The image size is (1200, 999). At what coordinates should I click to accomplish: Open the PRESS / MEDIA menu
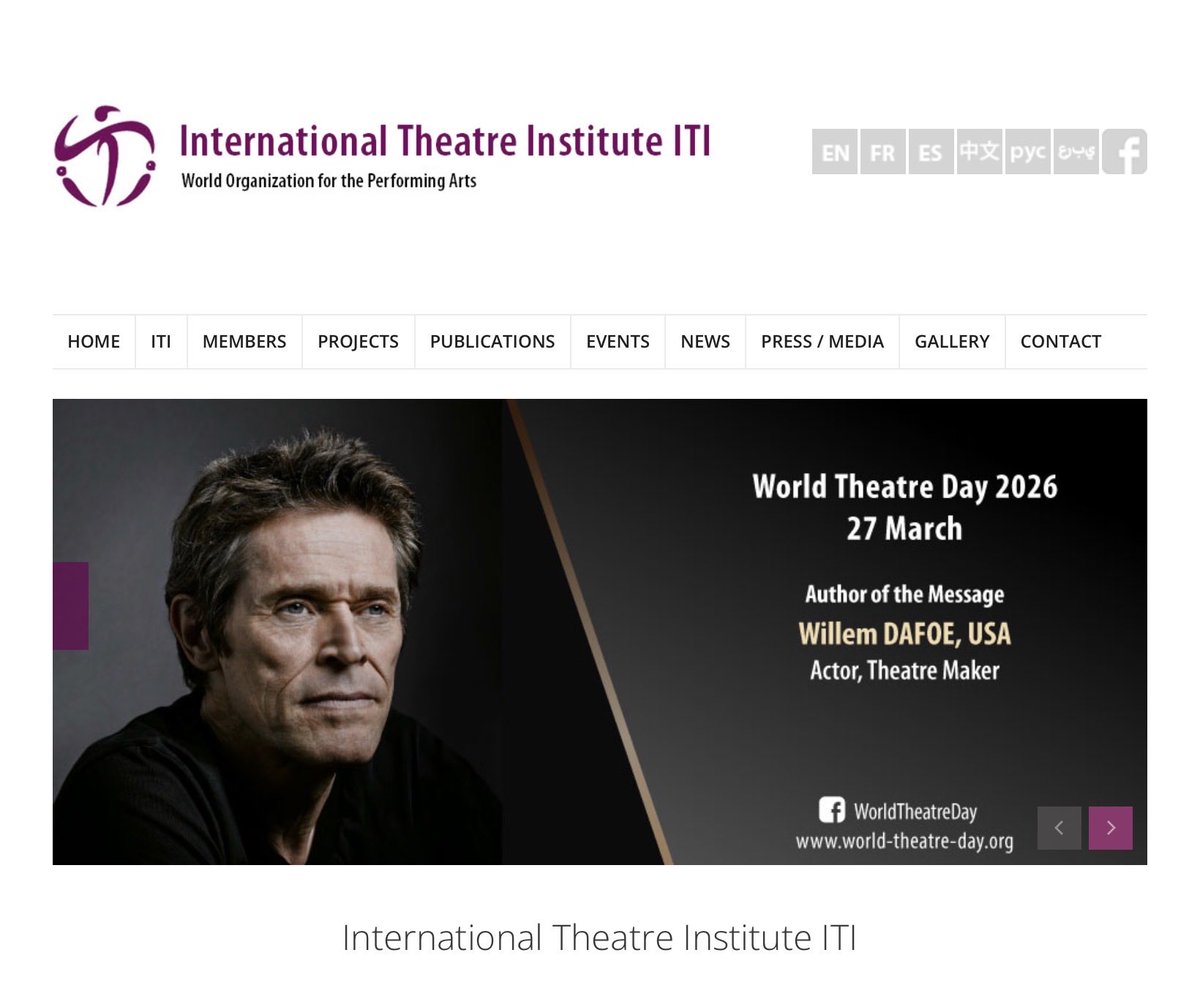point(822,341)
